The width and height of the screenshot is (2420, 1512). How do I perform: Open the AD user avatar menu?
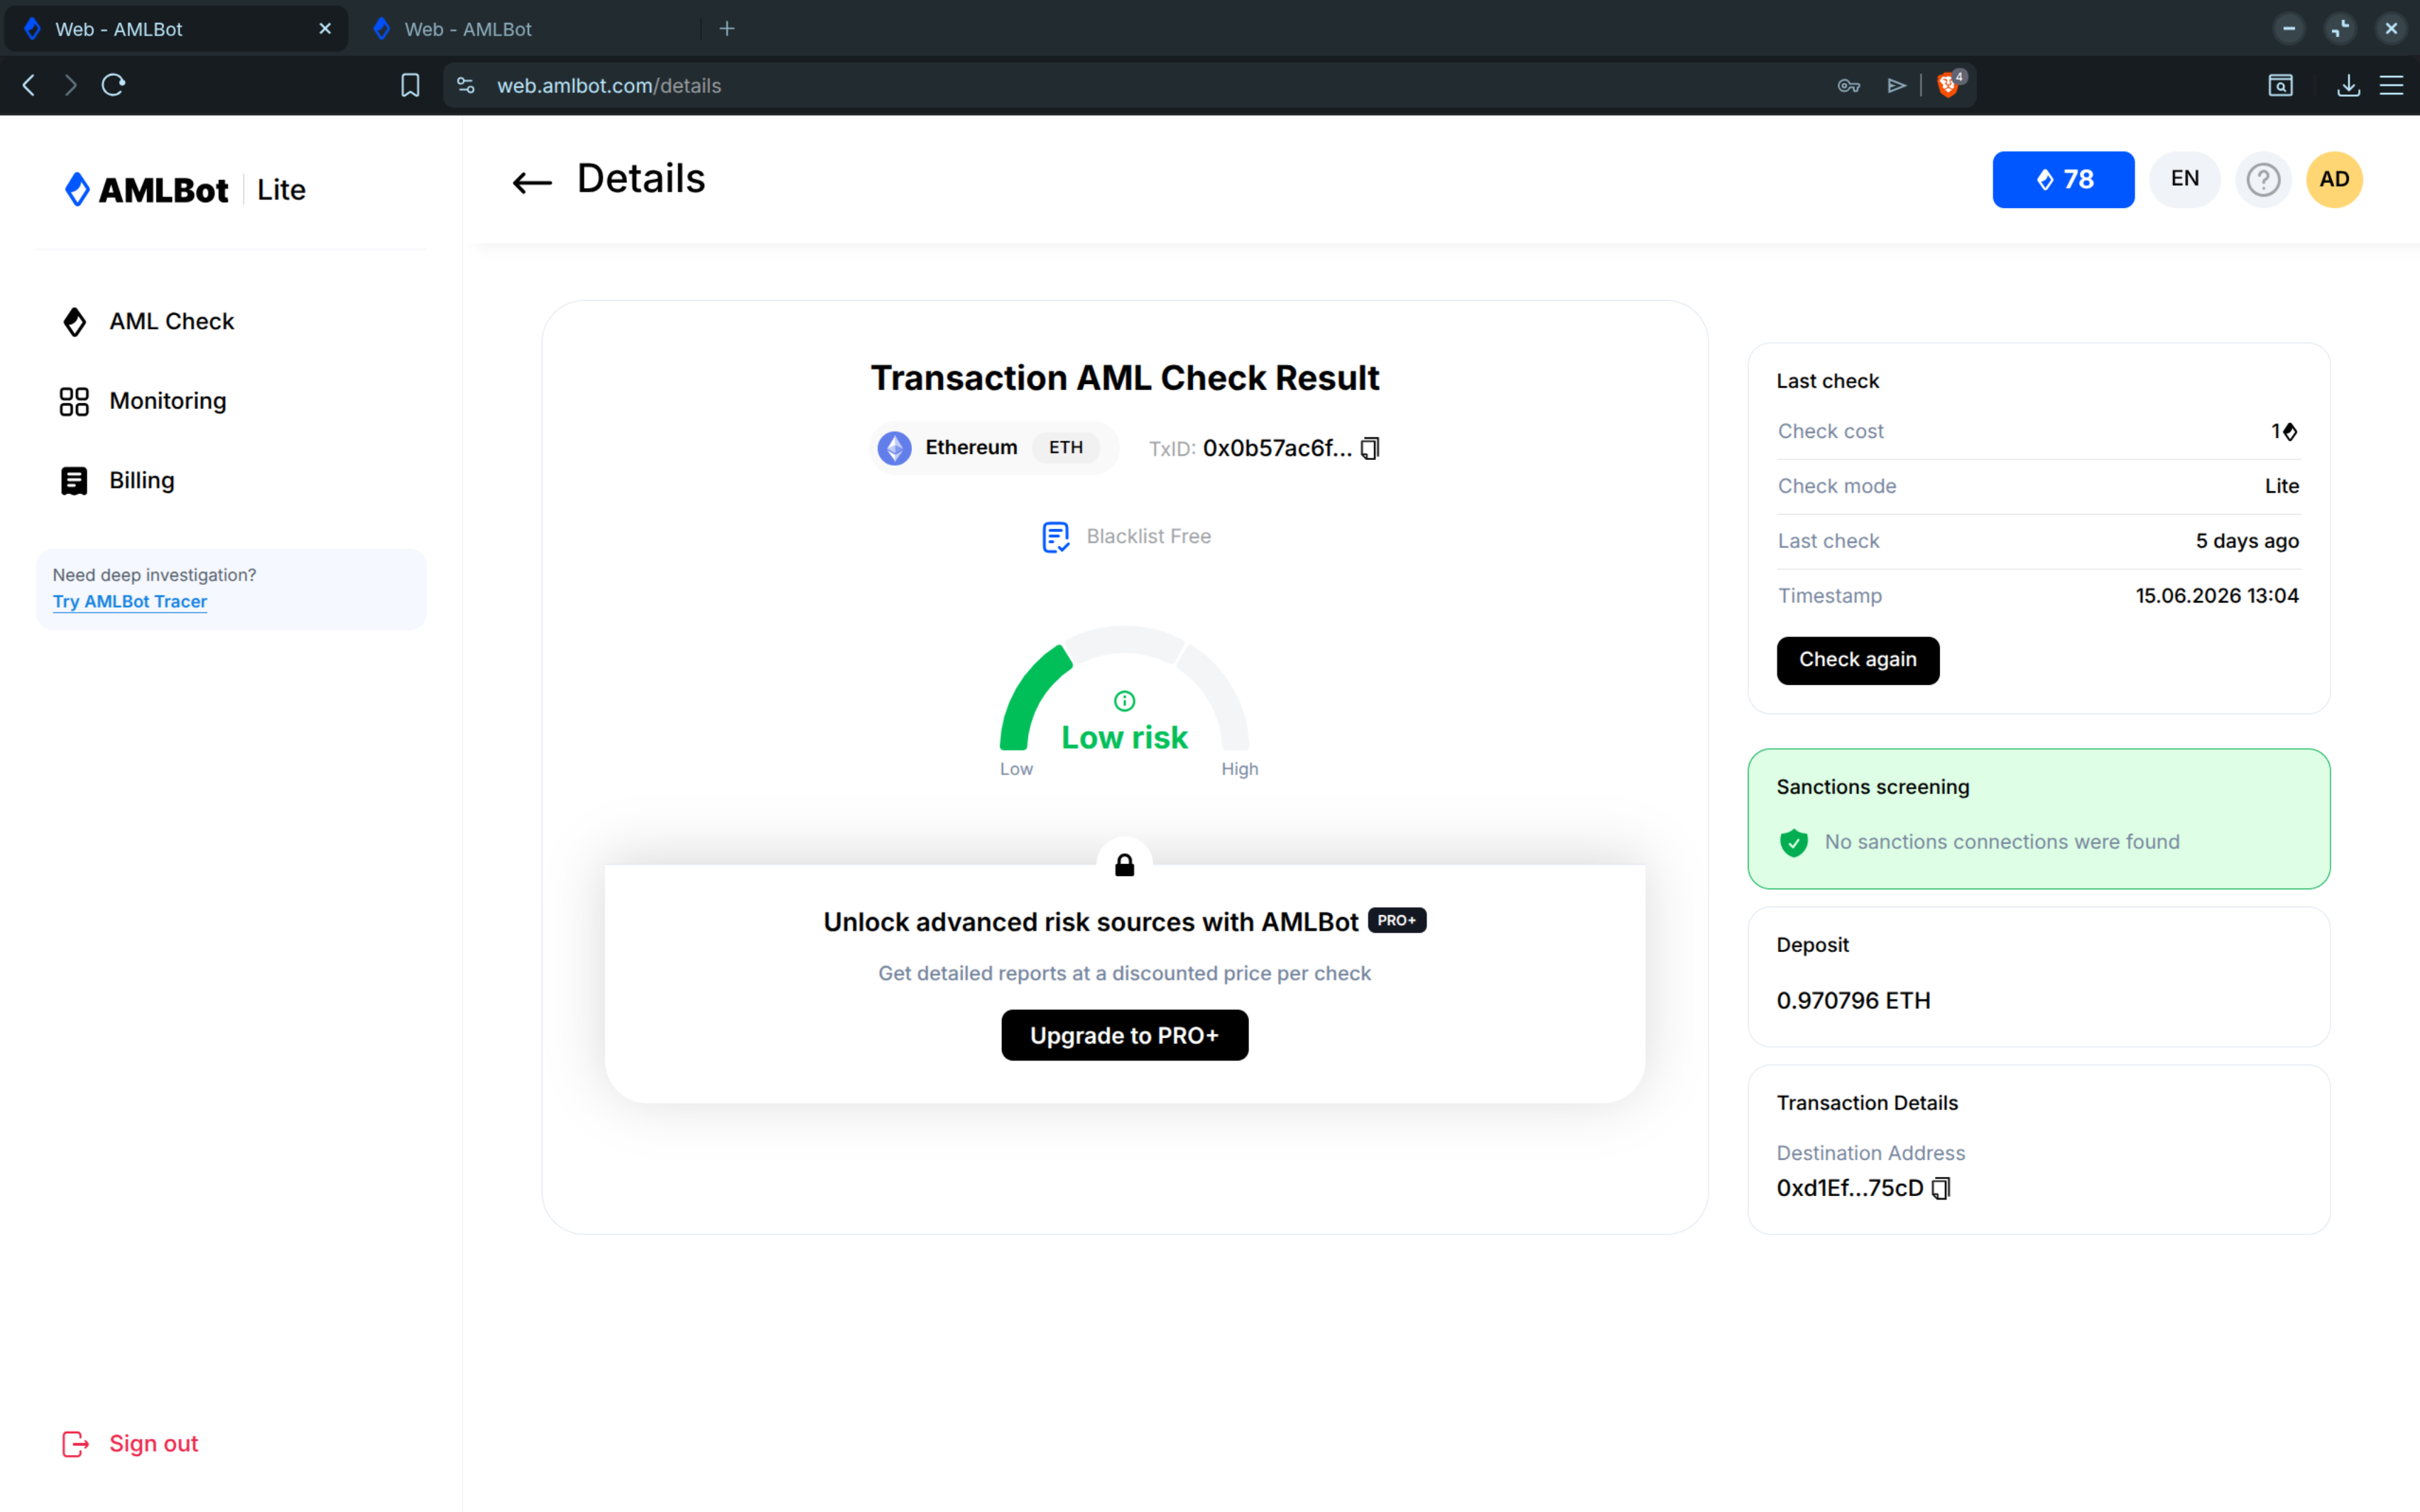[2335, 180]
